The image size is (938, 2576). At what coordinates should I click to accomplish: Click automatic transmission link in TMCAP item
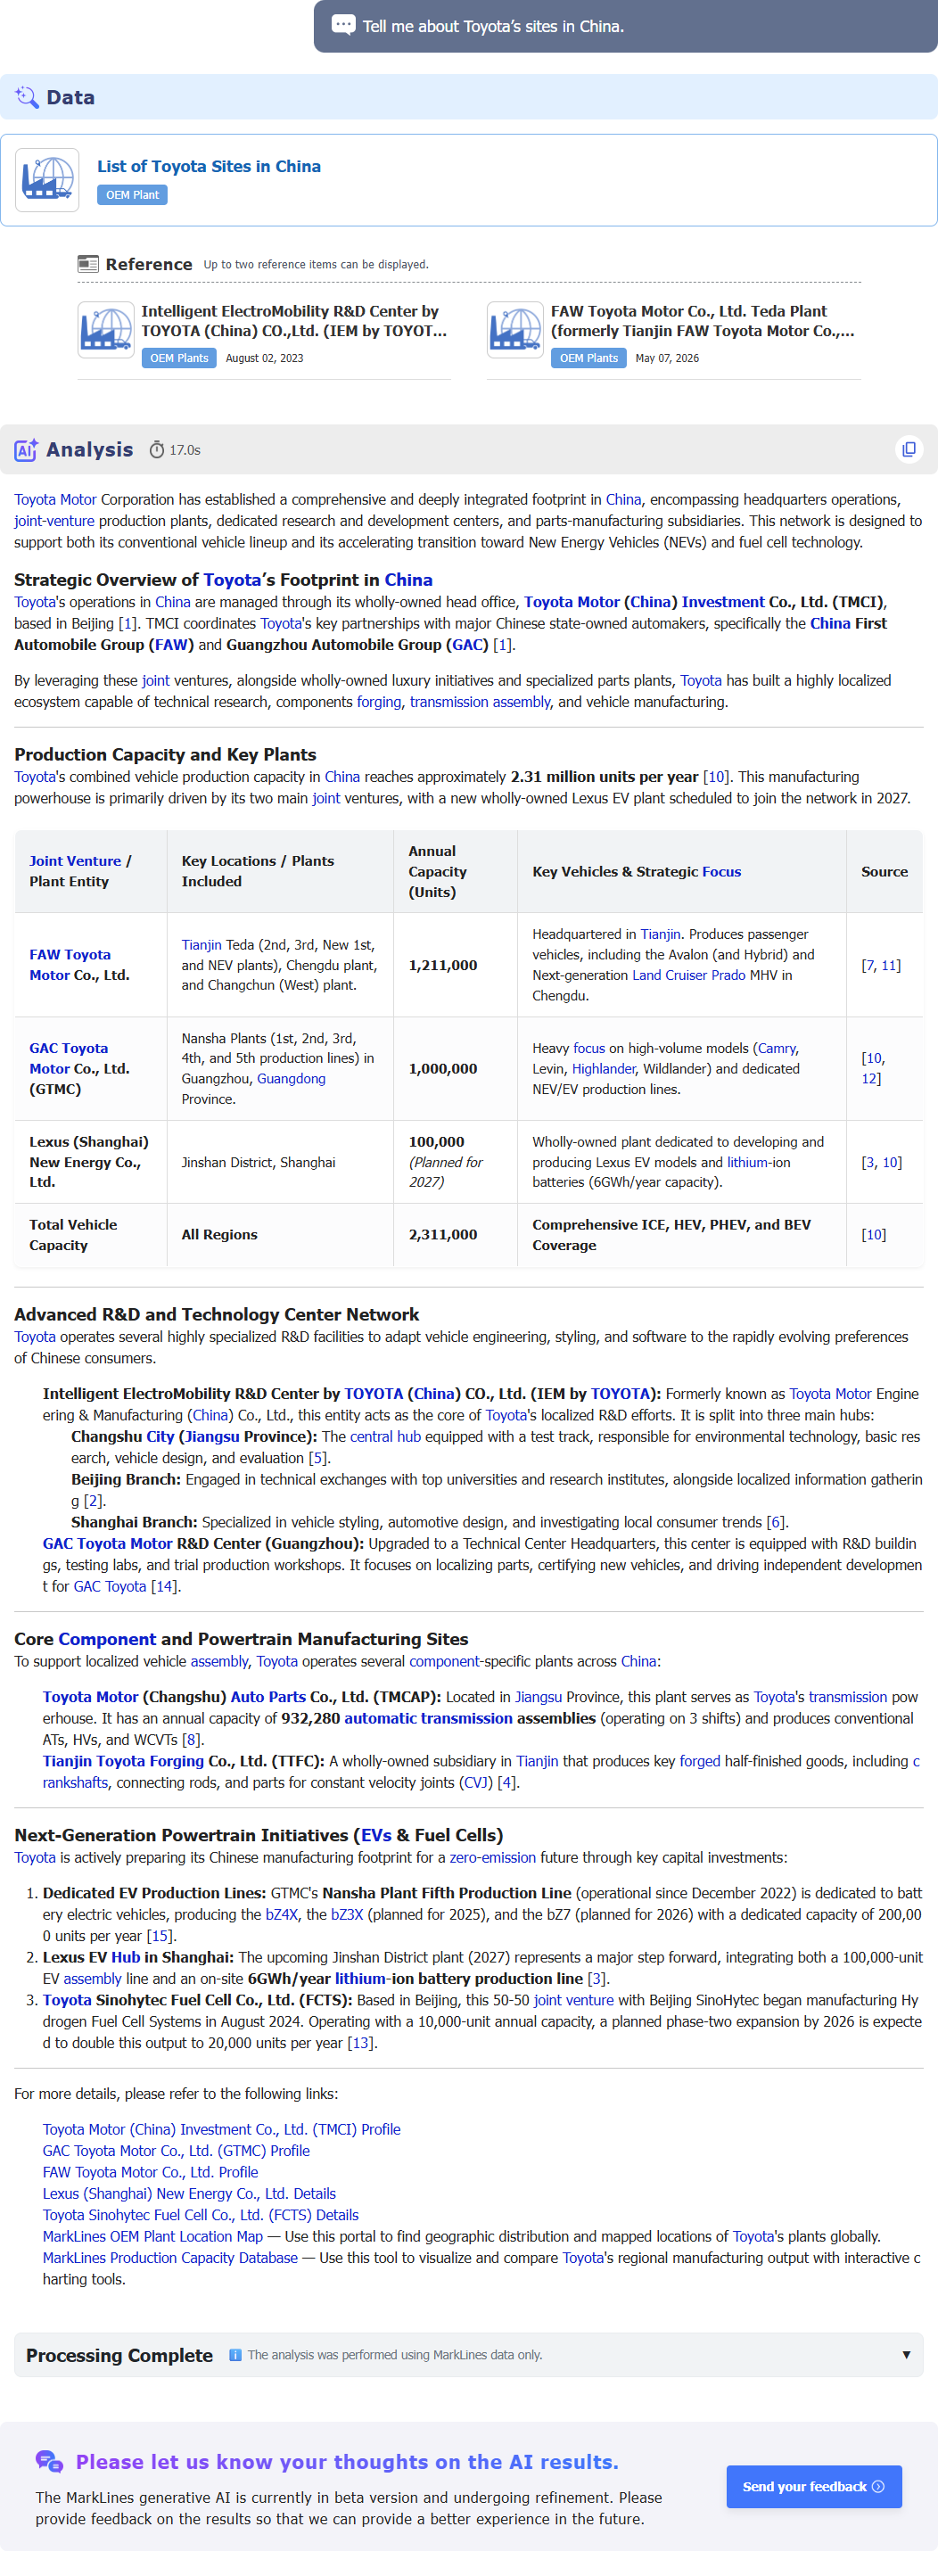coord(428,1718)
